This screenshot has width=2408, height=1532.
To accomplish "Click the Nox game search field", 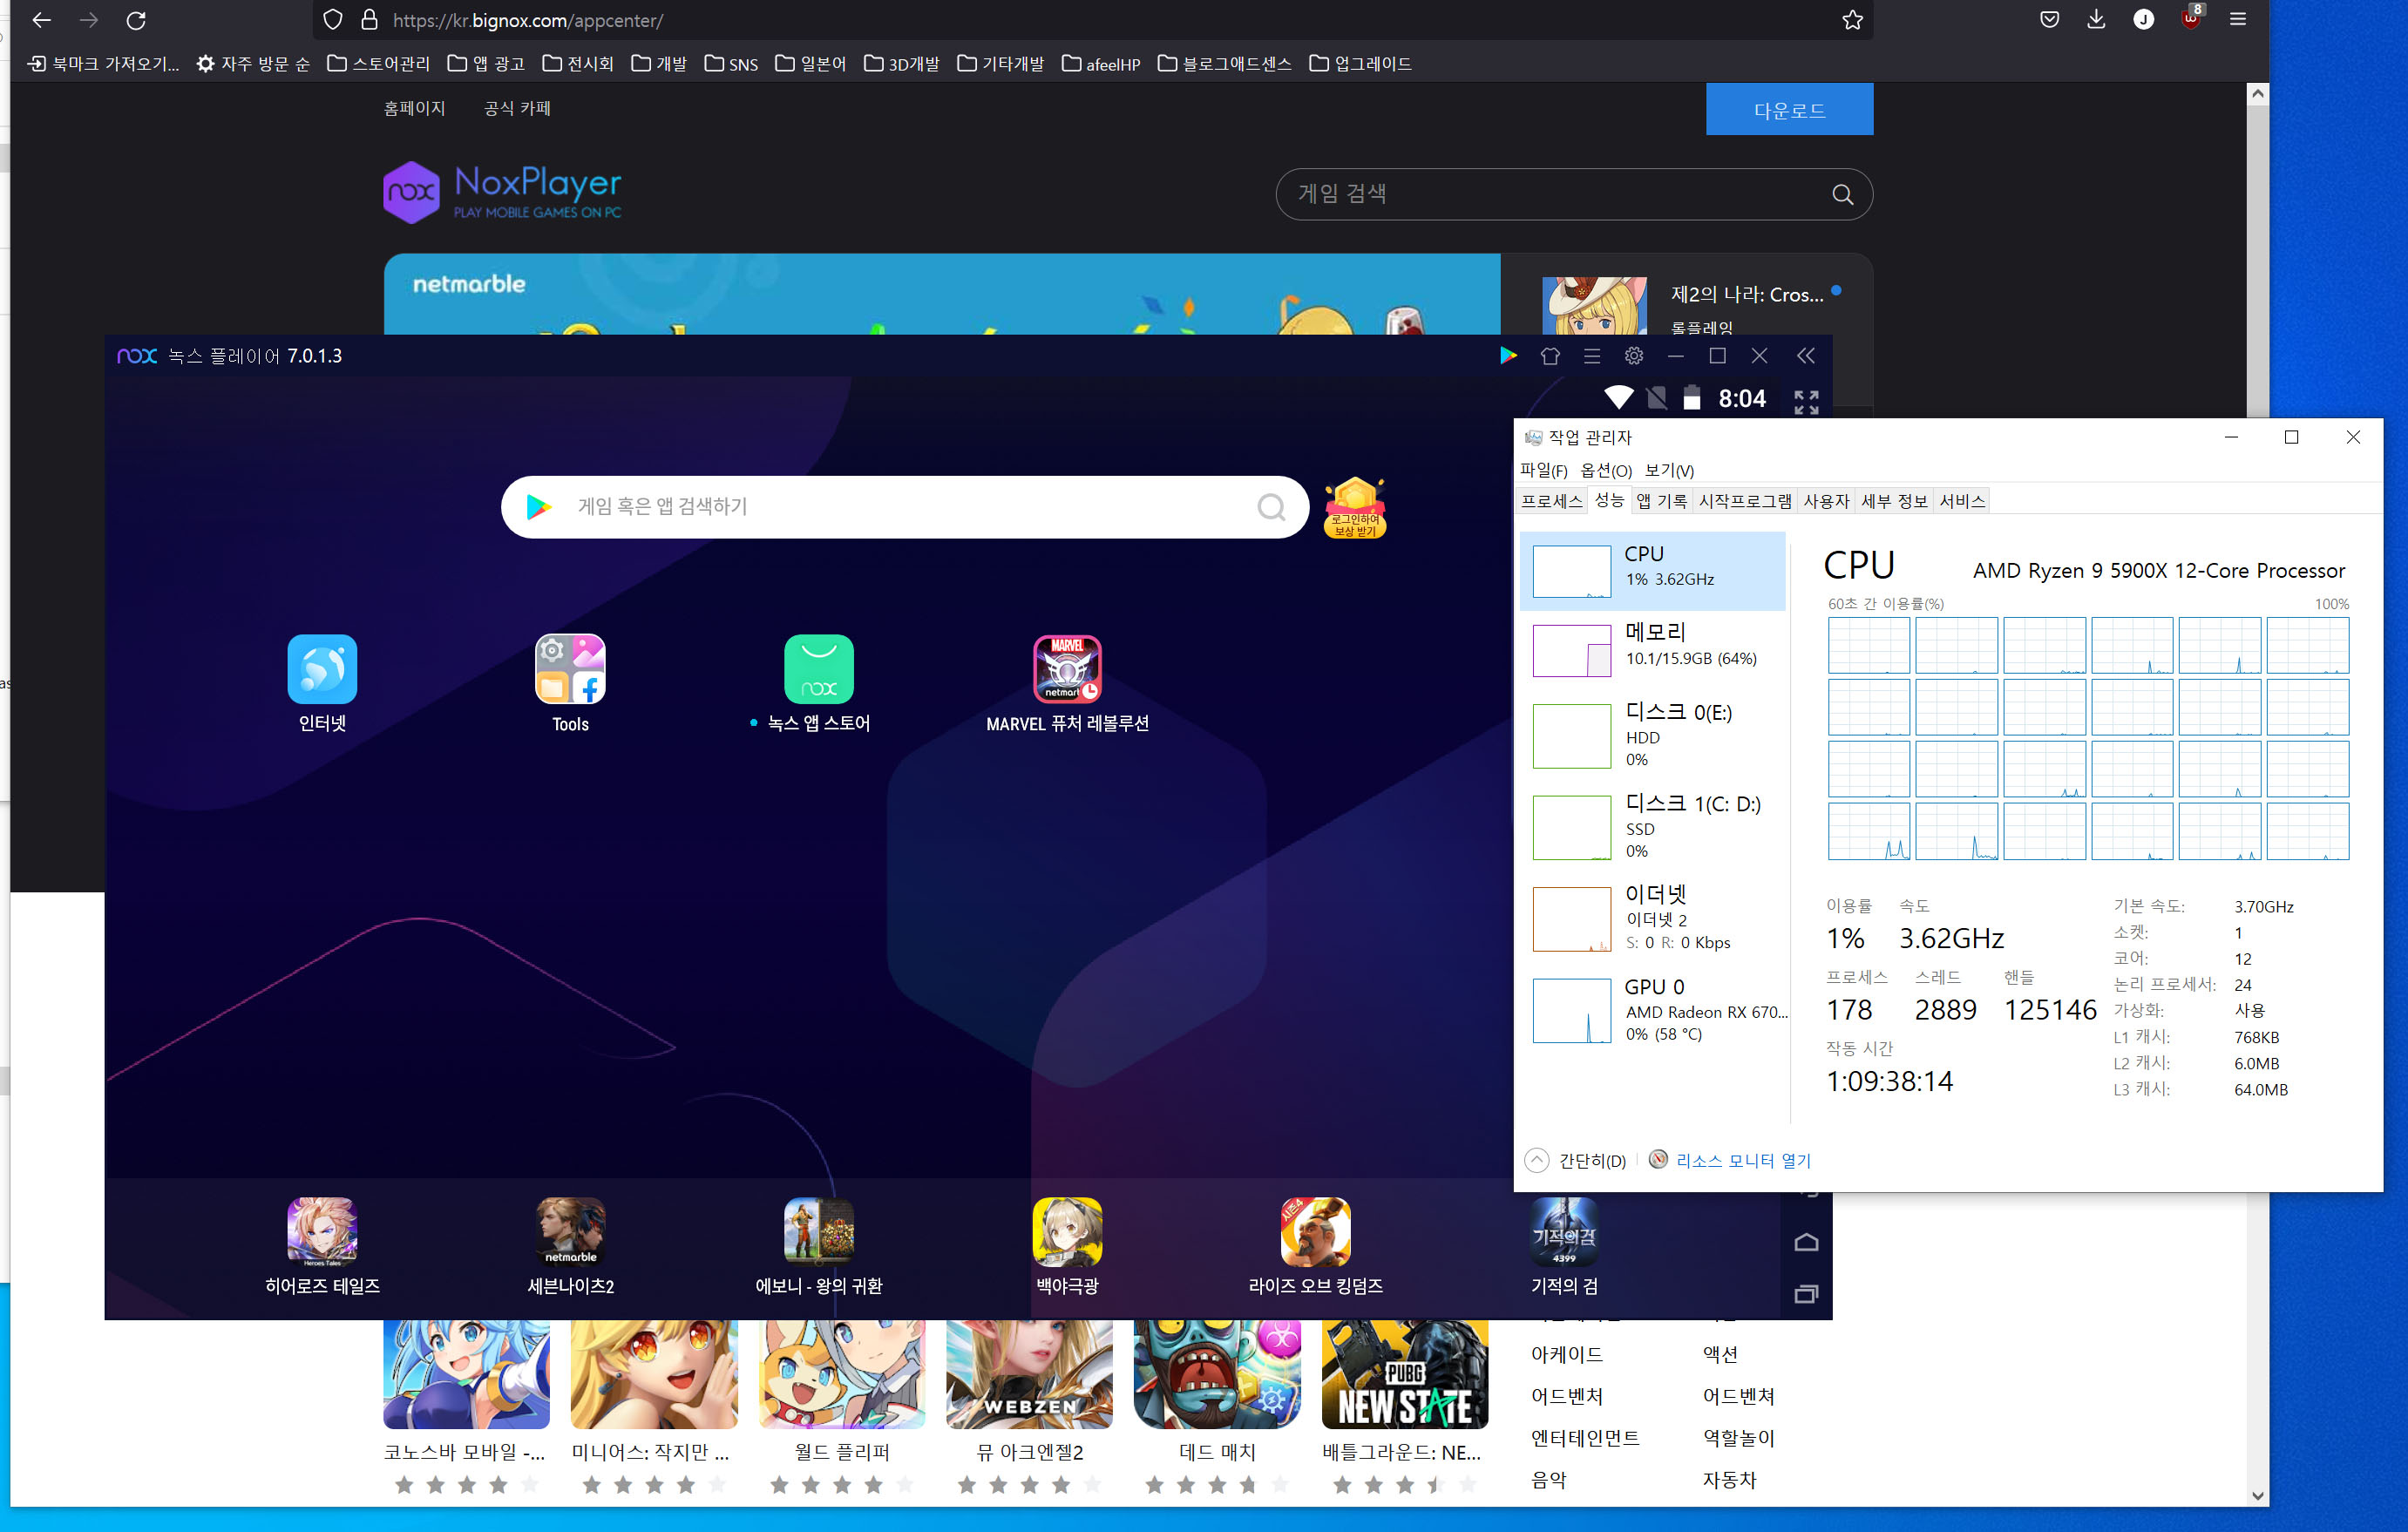I will click(900, 507).
